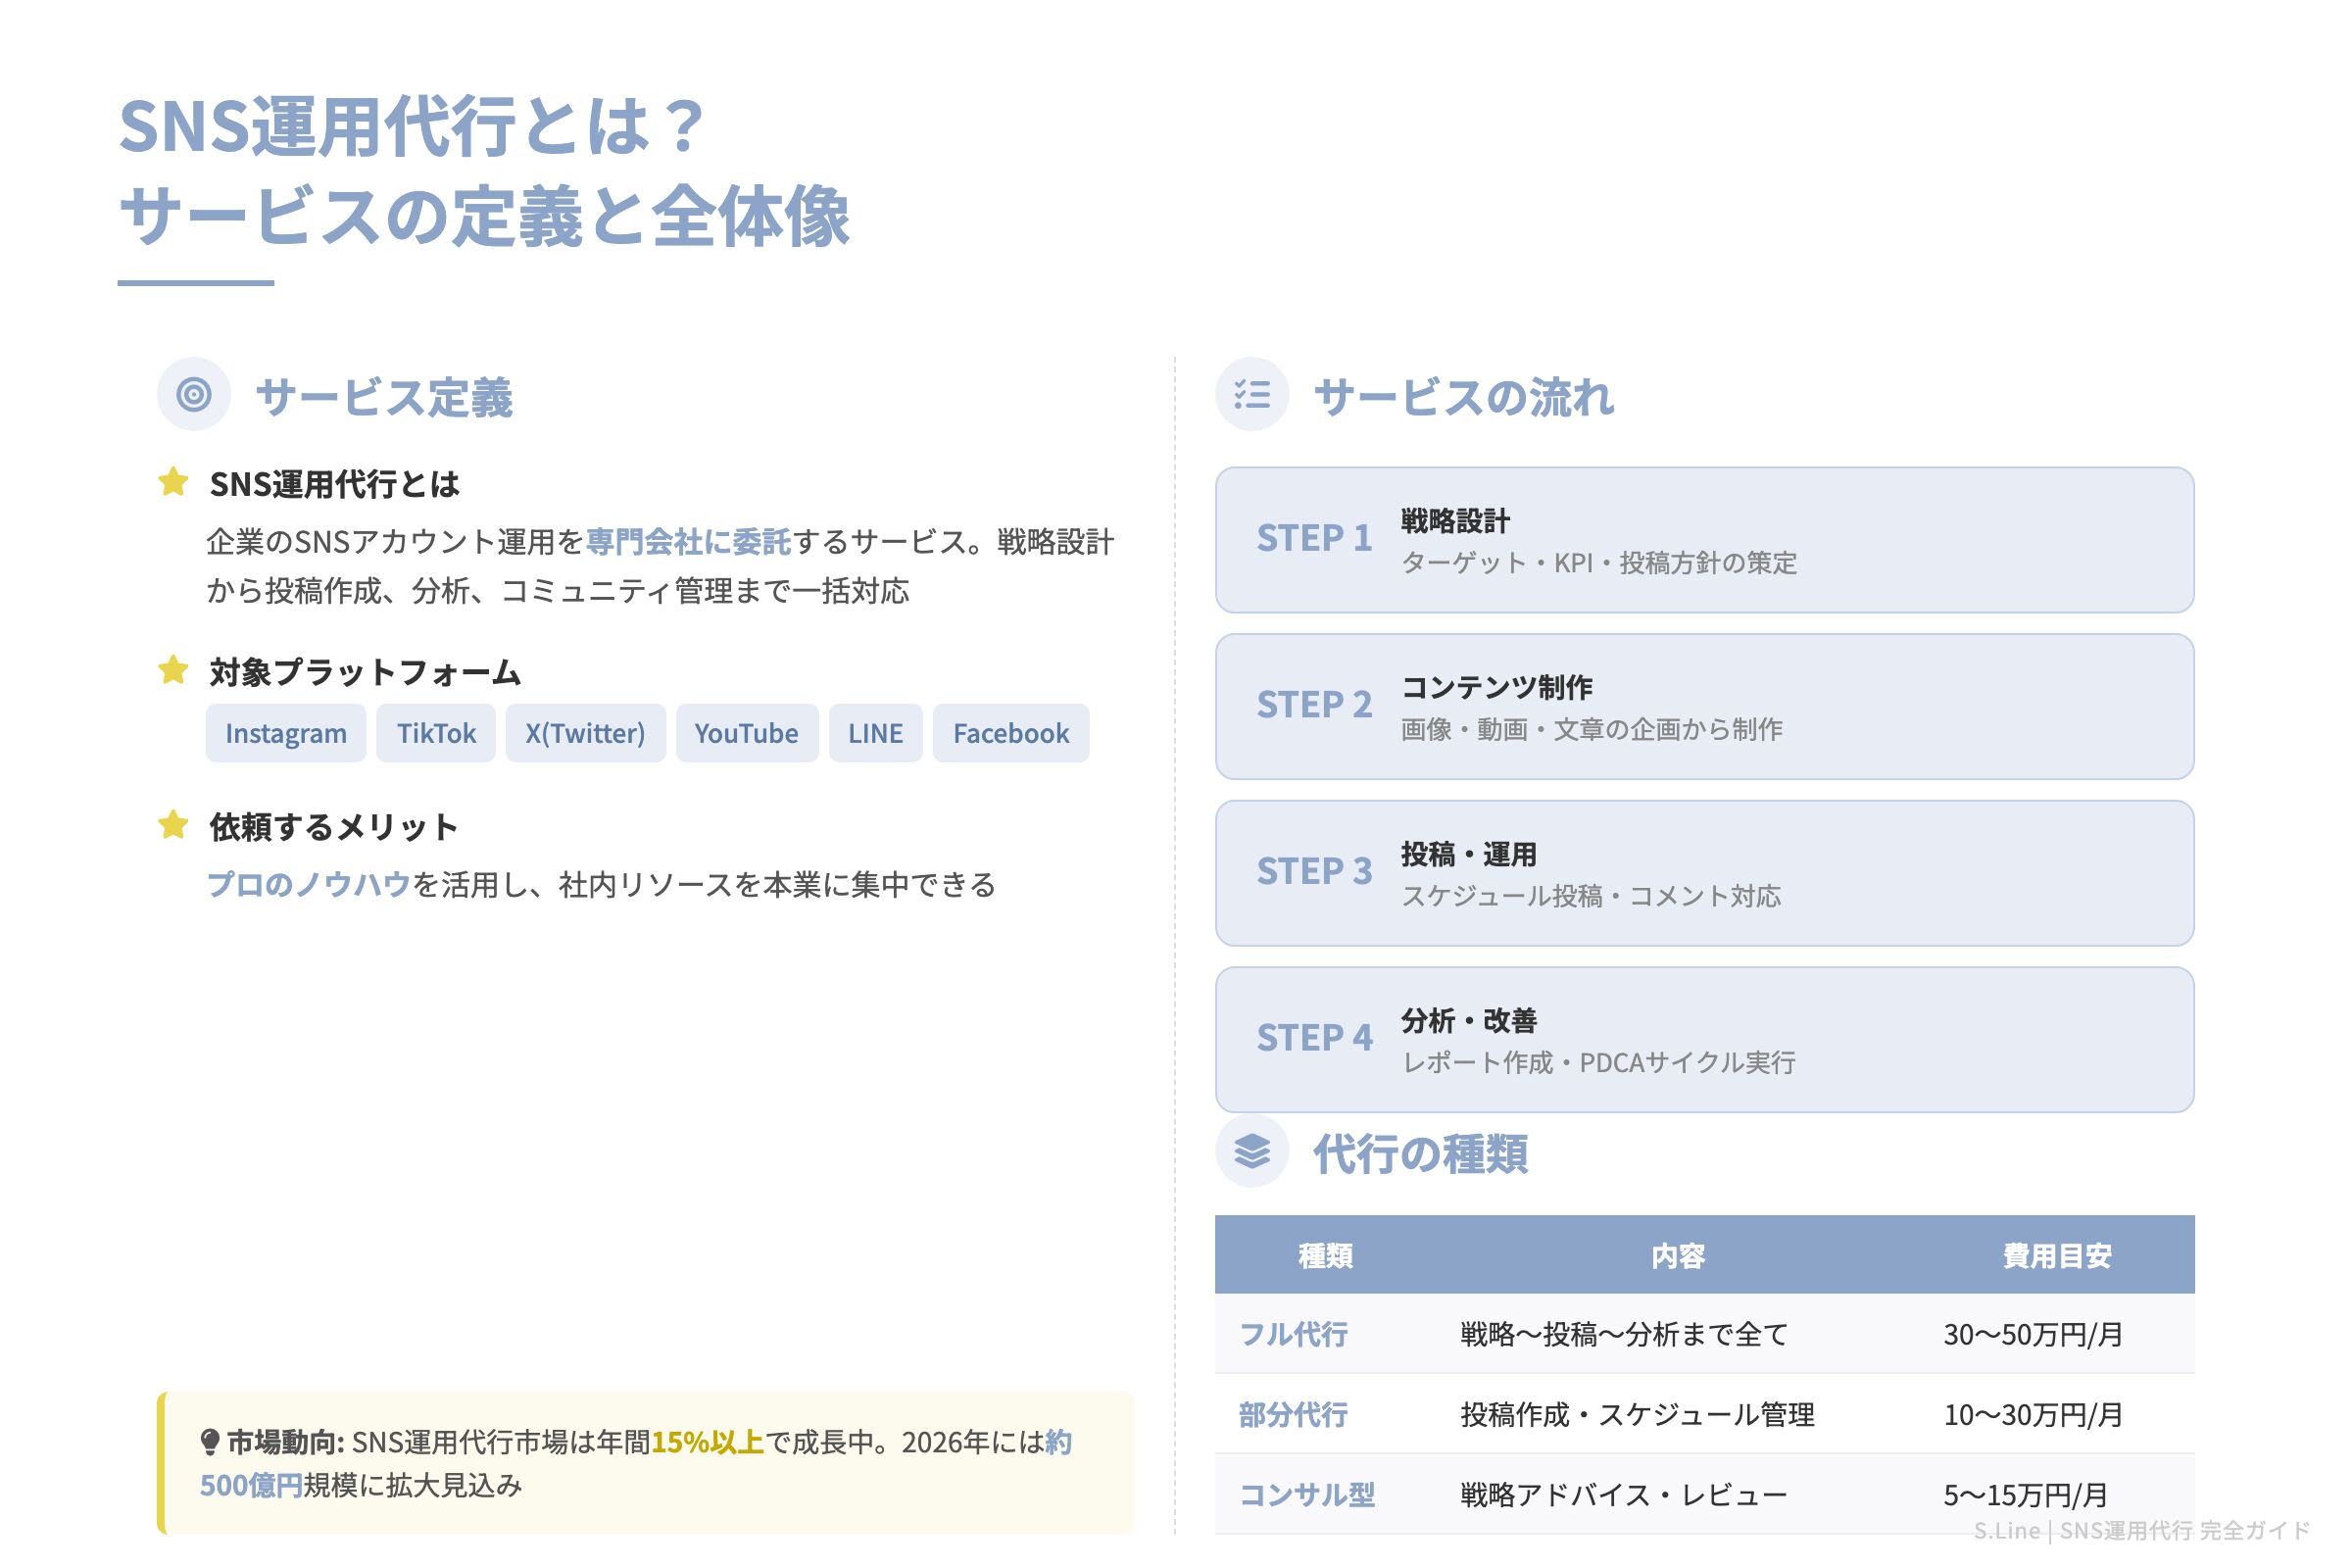Screen dimensions: 2352x1568
Task: Select the YouTube platform badge
Action: (747, 733)
